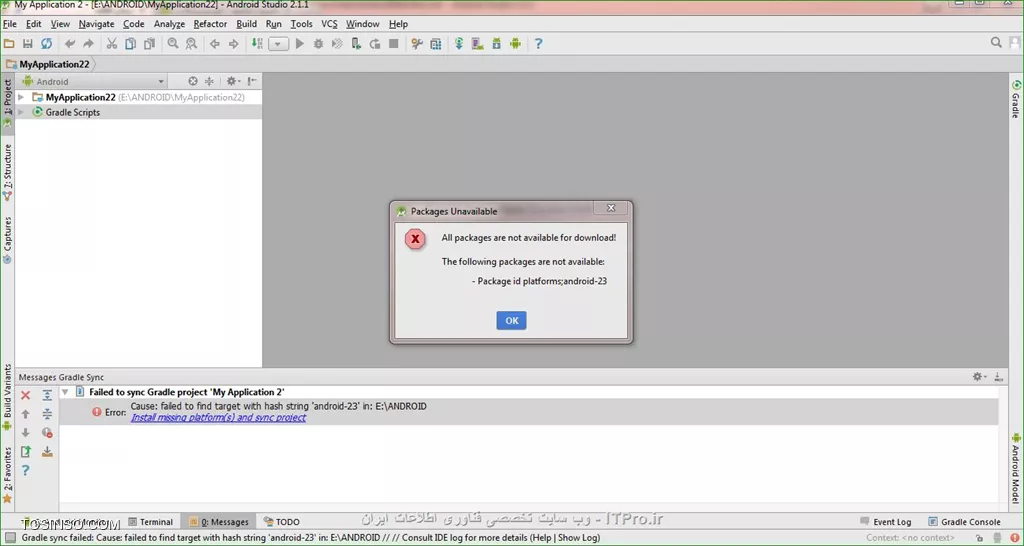
Task: Click the Attach debugger to process icon
Action: [356, 44]
